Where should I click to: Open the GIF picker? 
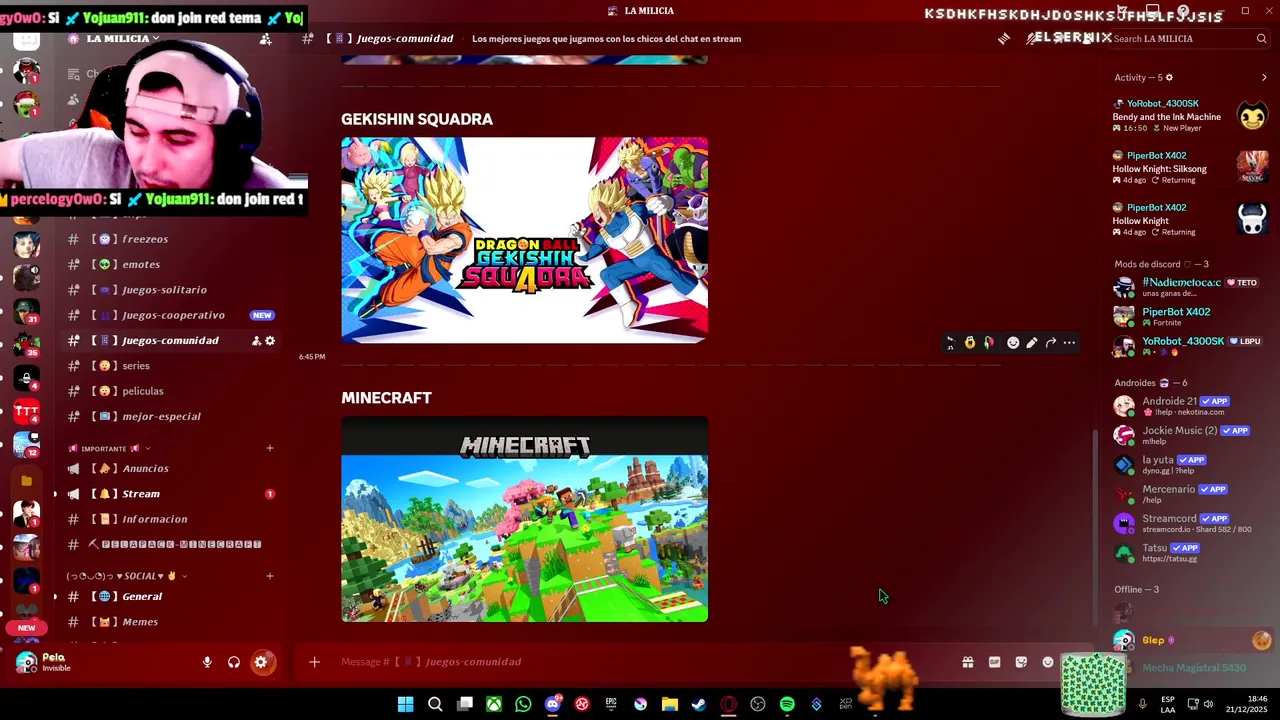click(x=994, y=662)
